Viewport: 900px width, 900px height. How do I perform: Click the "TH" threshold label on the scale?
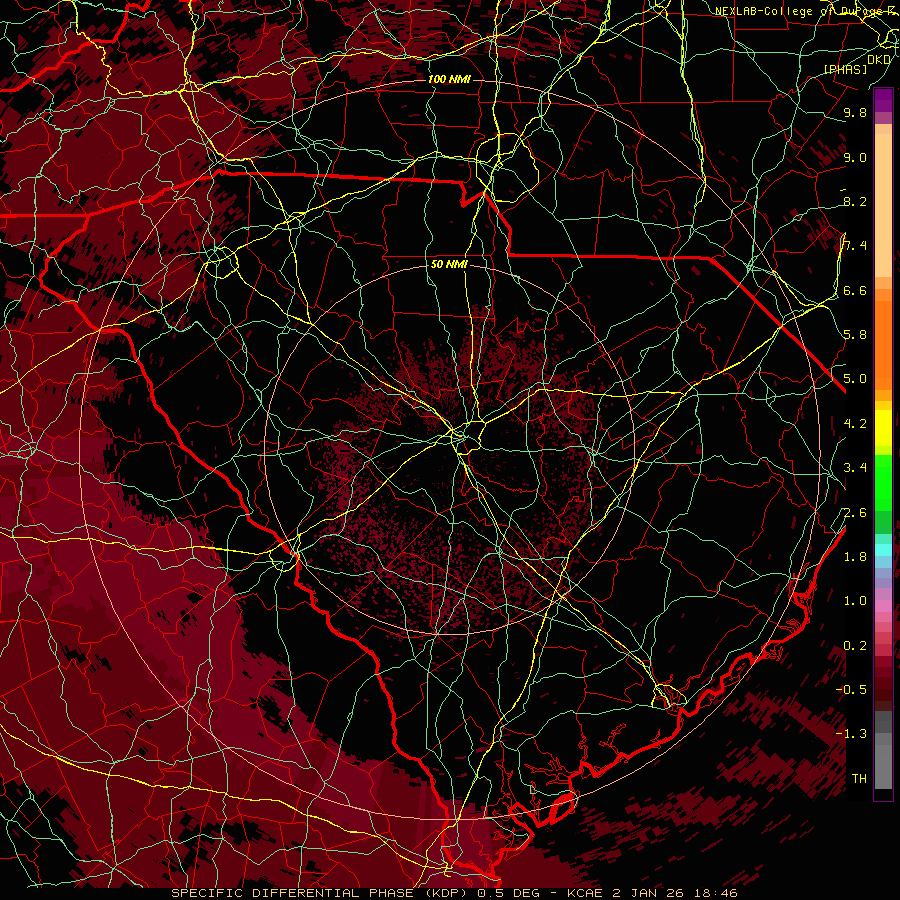[859, 779]
